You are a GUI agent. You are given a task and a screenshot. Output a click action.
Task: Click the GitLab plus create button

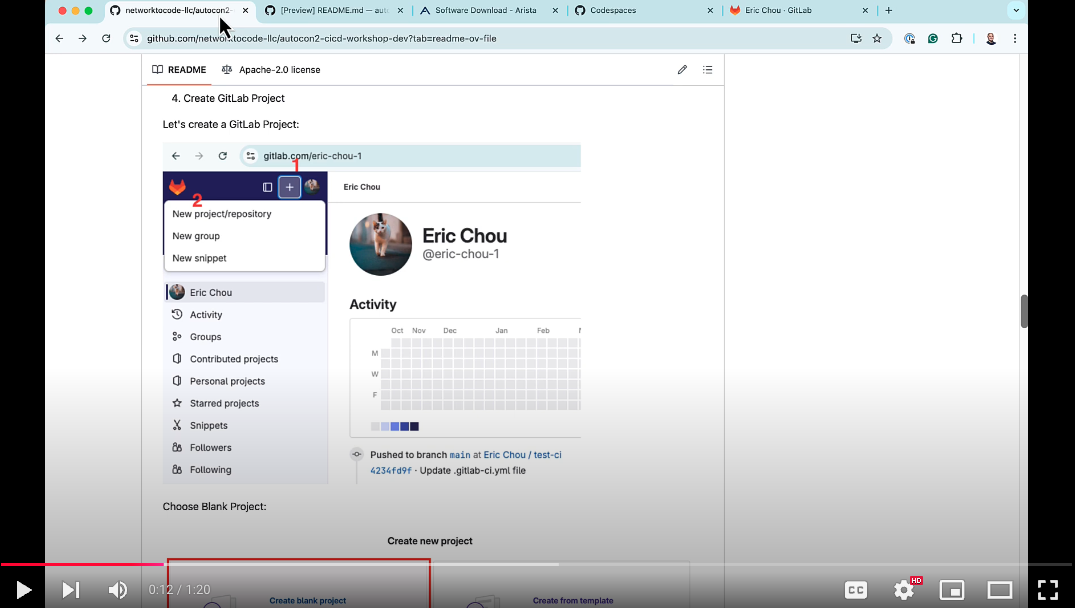(x=289, y=186)
